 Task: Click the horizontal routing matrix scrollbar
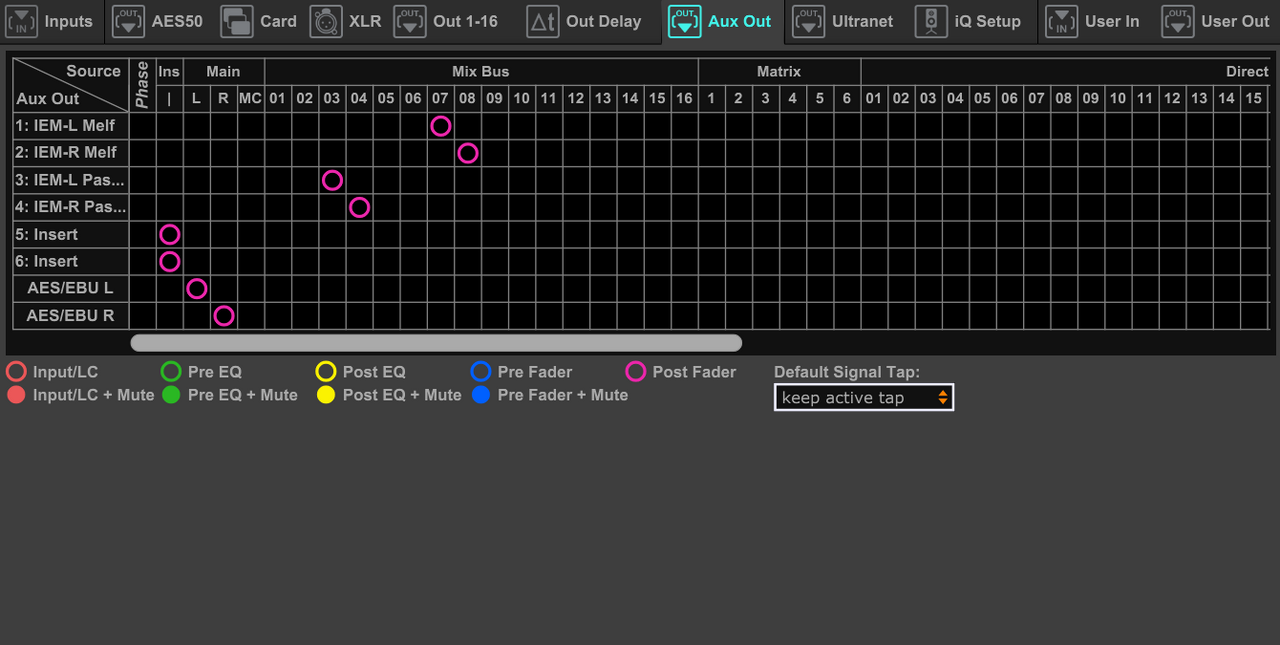click(436, 343)
